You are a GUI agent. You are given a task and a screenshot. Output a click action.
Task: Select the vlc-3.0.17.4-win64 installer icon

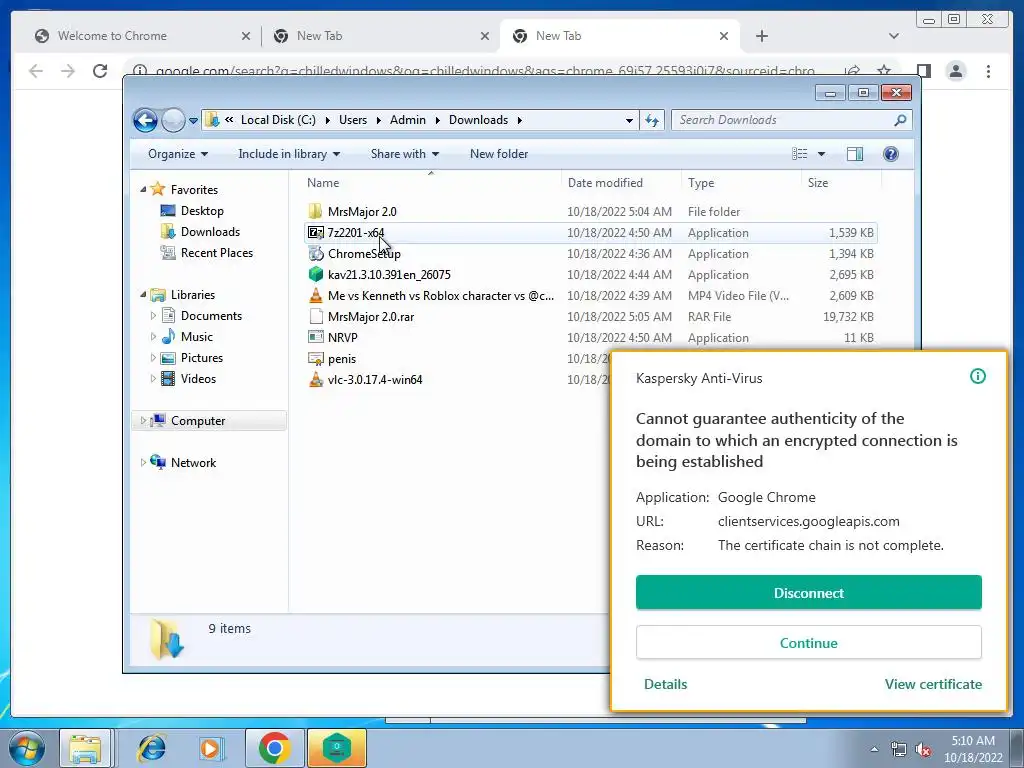(x=316, y=379)
